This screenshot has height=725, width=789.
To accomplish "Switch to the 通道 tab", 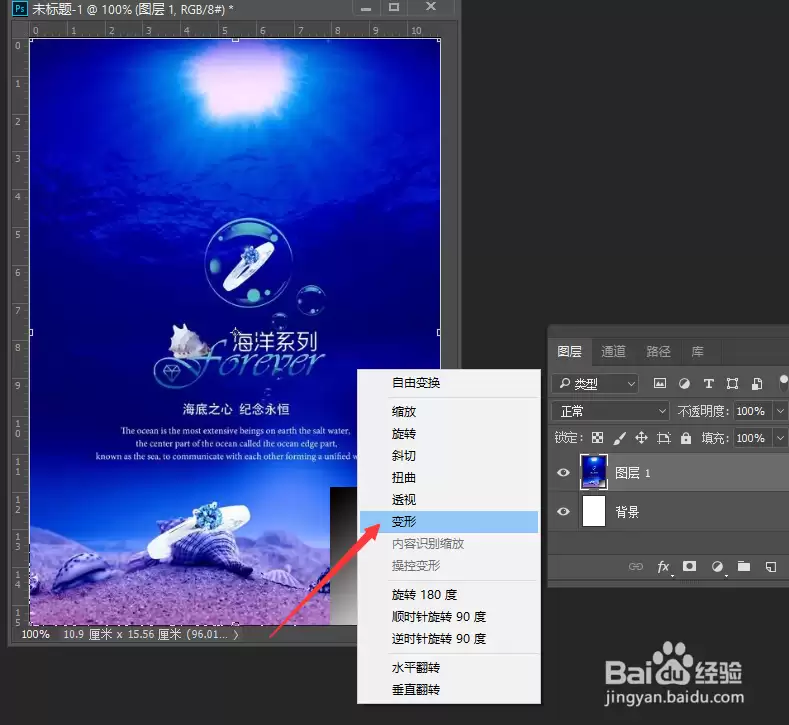I will click(613, 351).
